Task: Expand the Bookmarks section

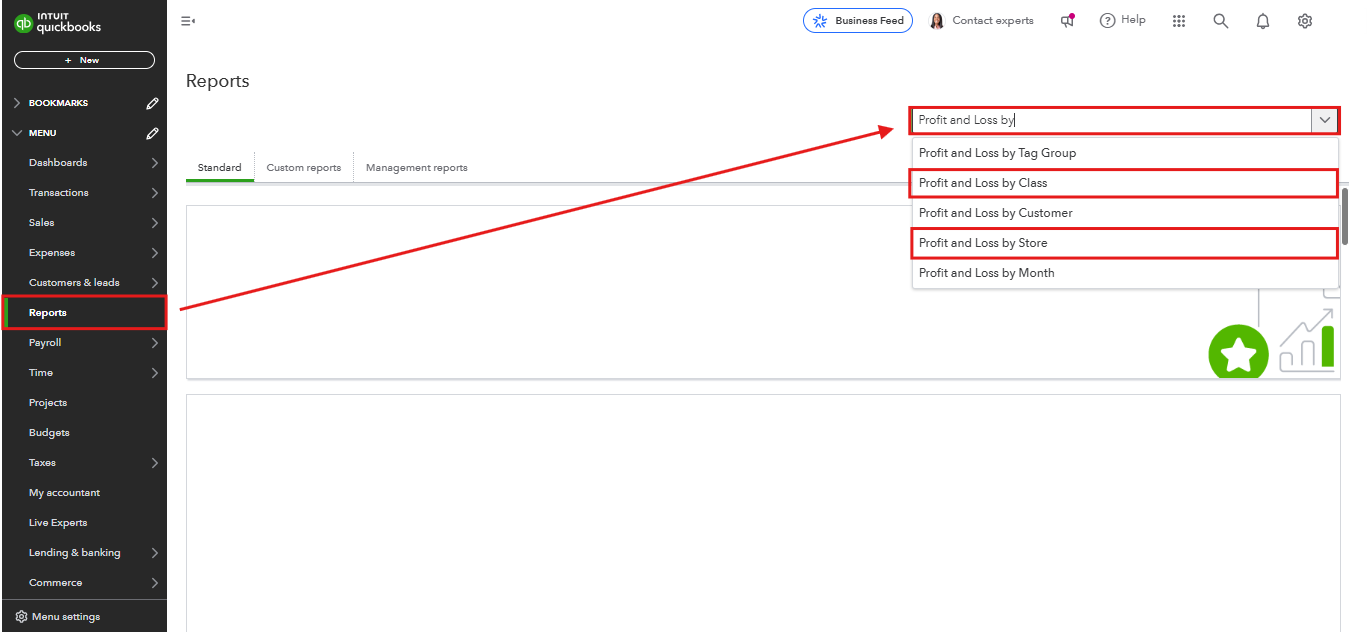Action: (16, 103)
